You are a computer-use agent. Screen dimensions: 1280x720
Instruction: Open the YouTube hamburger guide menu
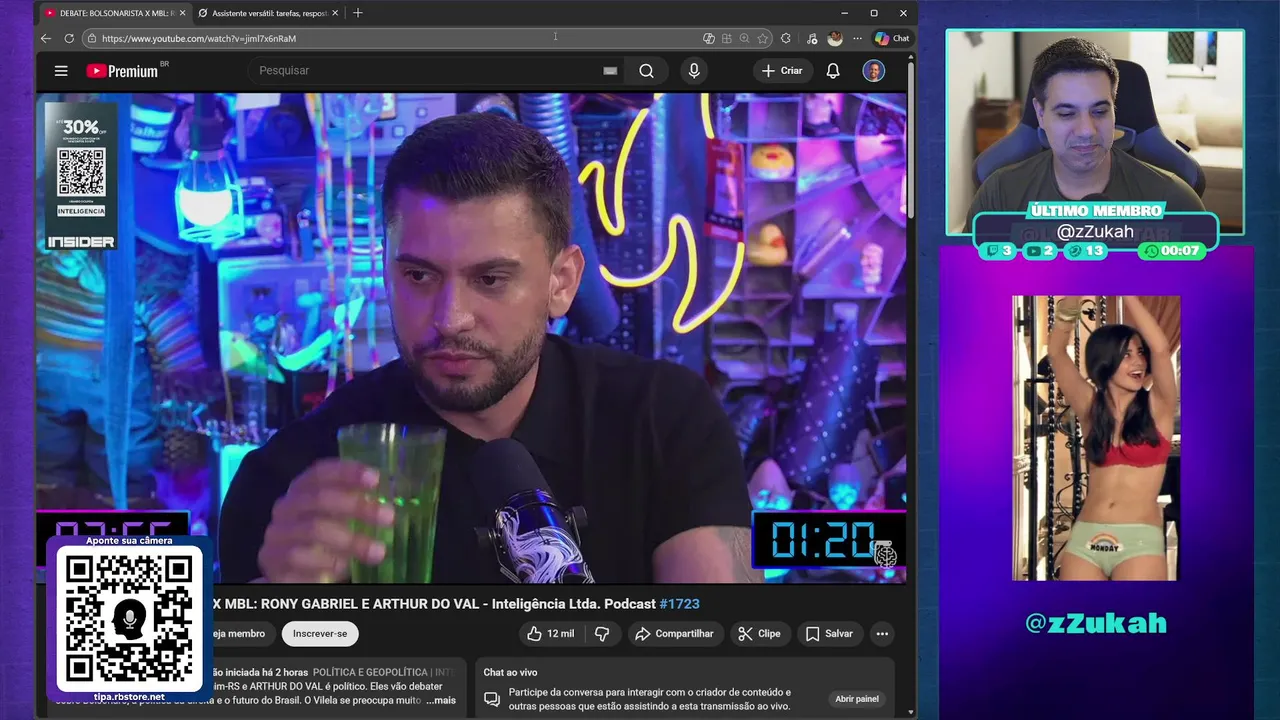click(x=61, y=71)
